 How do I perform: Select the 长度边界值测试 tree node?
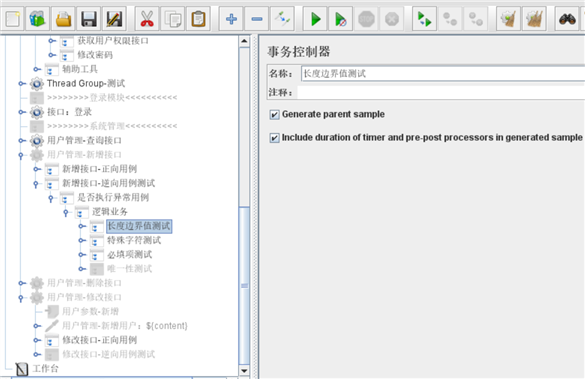tap(139, 226)
